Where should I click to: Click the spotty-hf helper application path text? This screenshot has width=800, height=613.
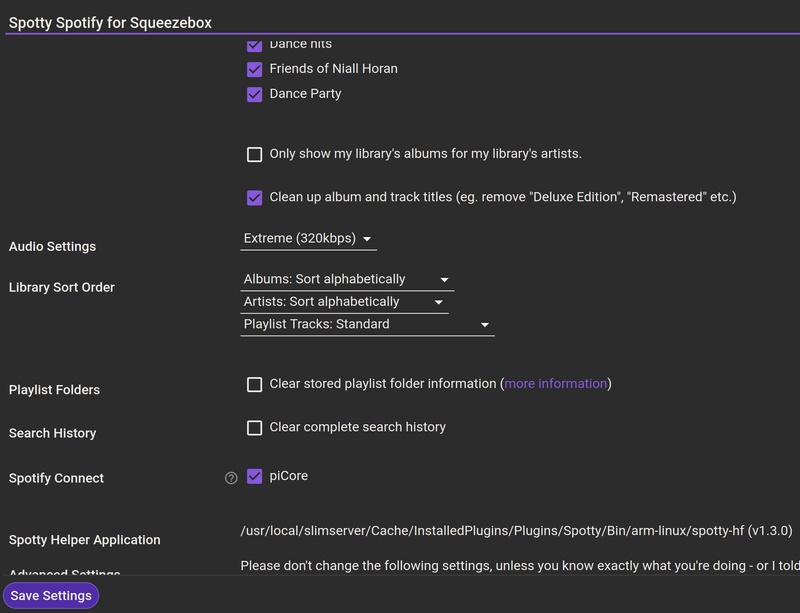coord(515,530)
